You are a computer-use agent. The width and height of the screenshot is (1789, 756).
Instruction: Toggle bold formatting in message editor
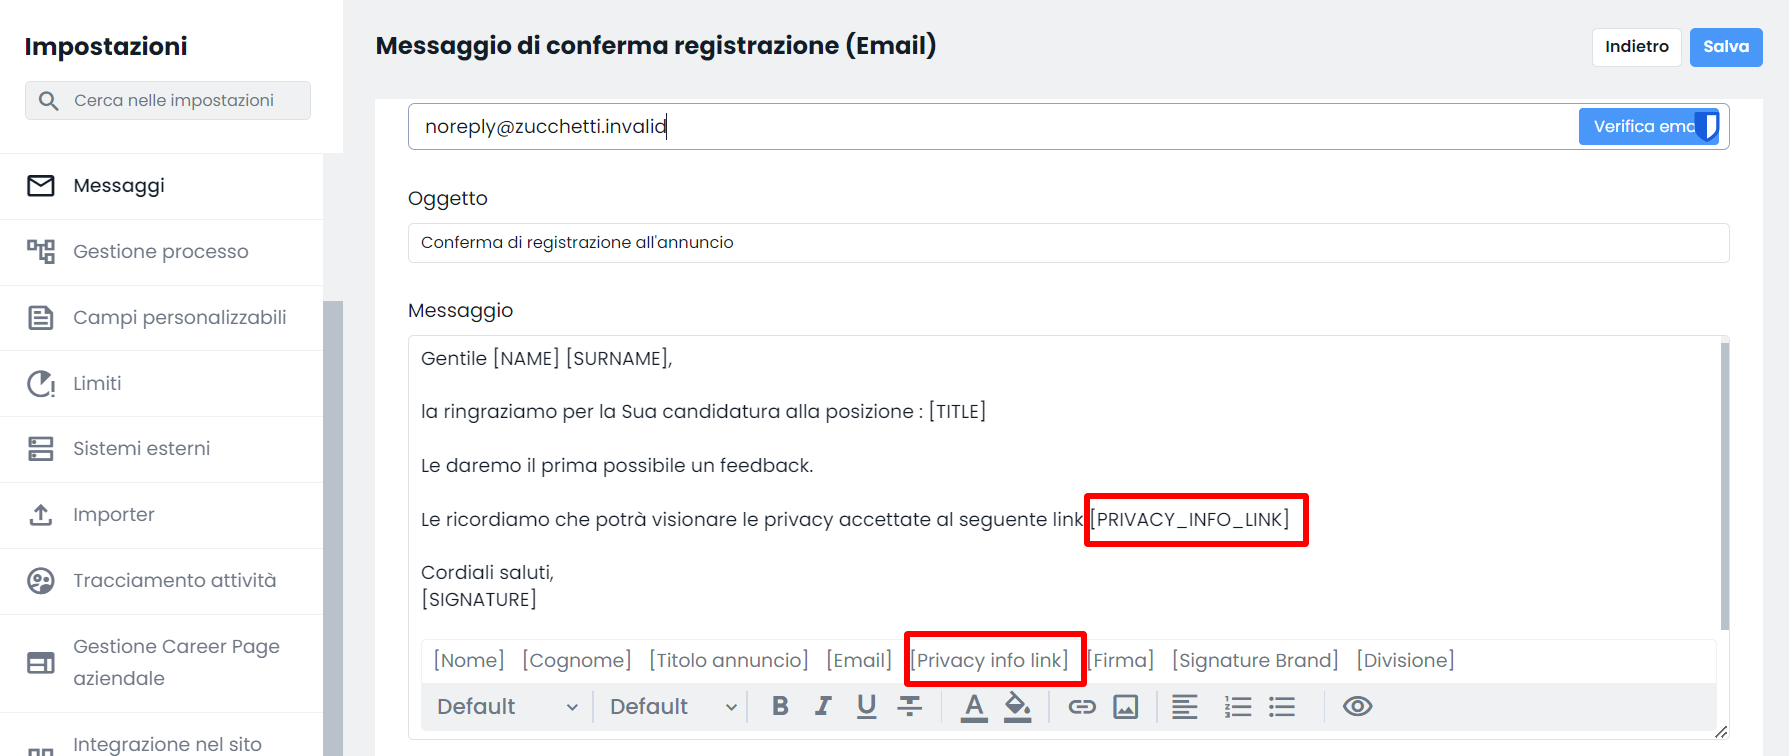click(x=781, y=706)
